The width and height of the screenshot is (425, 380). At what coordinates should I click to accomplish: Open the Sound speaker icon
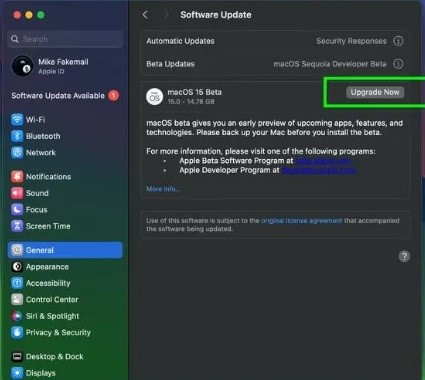(17, 193)
